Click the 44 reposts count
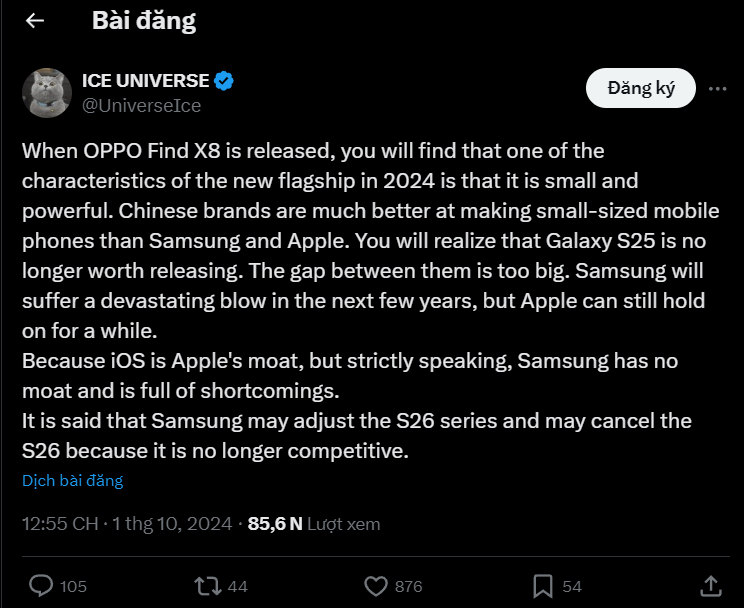 point(238,587)
